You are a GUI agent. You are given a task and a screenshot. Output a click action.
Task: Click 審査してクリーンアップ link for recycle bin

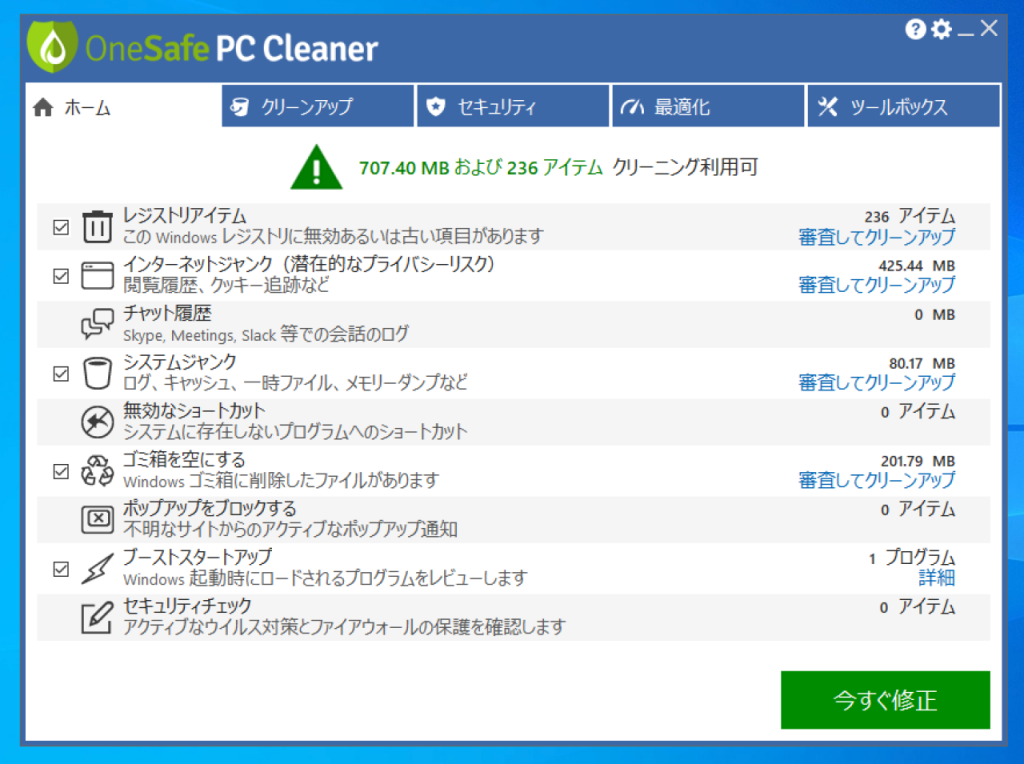click(x=876, y=481)
